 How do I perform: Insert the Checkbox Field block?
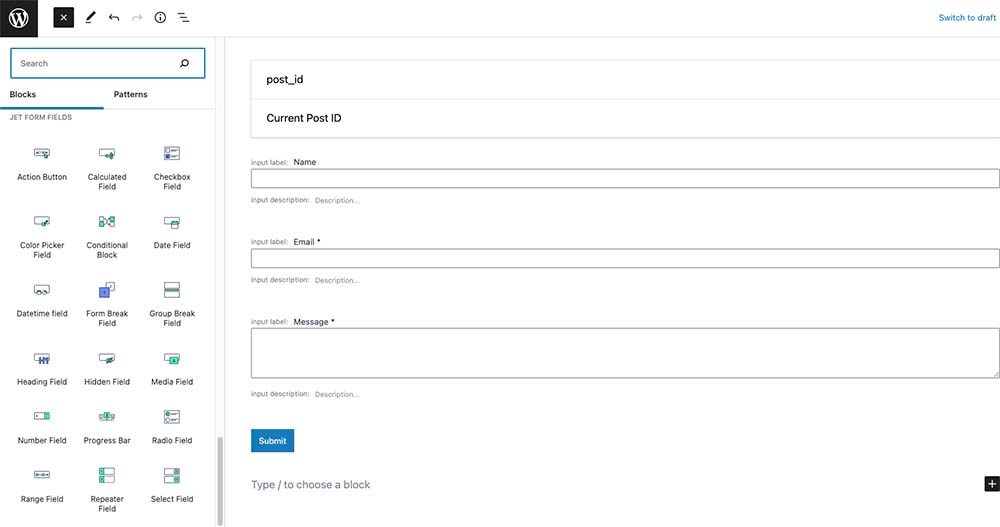coord(172,166)
